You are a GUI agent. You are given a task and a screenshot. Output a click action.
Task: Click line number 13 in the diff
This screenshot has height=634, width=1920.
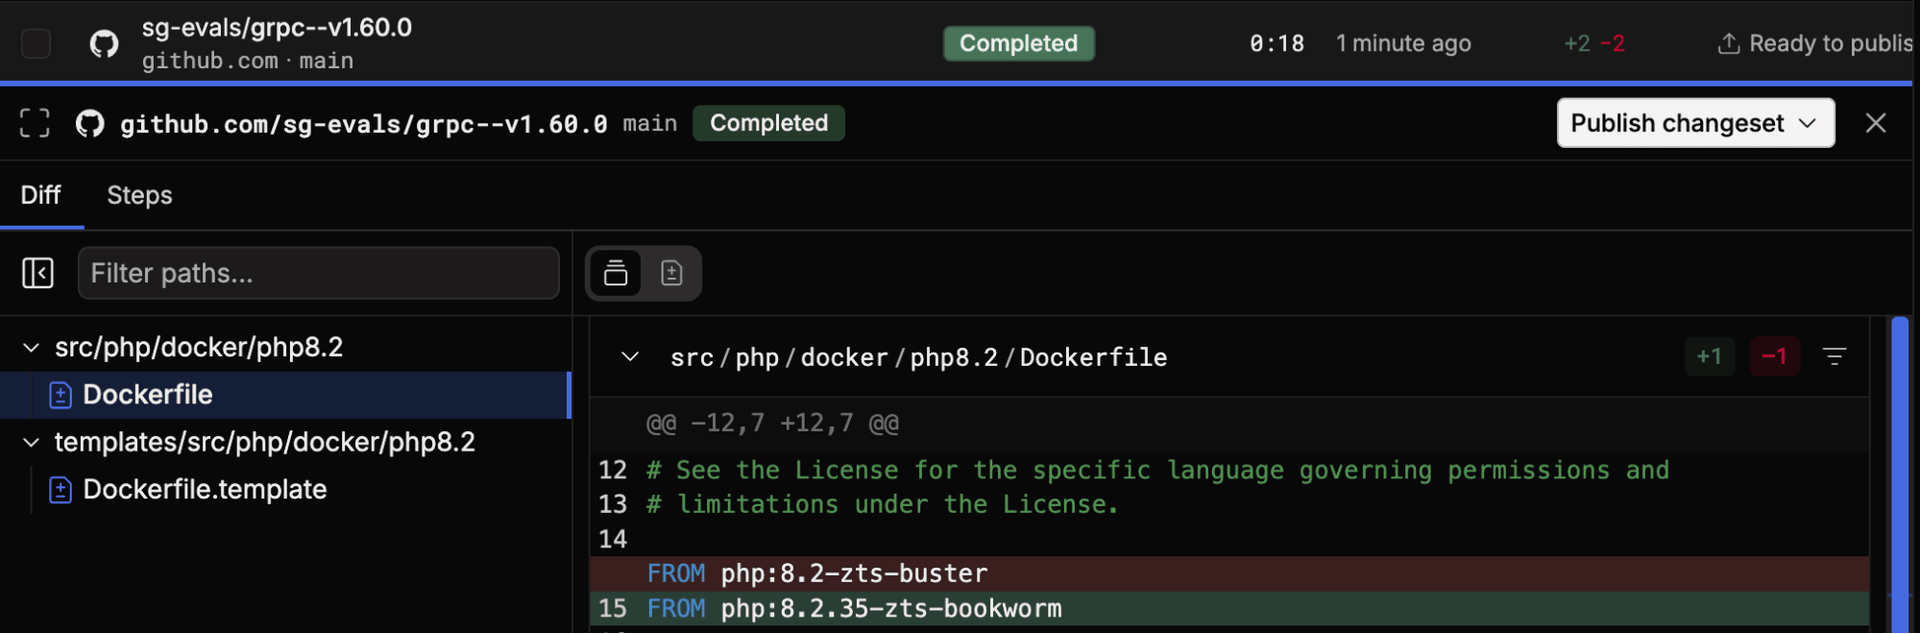pyautogui.click(x=613, y=505)
